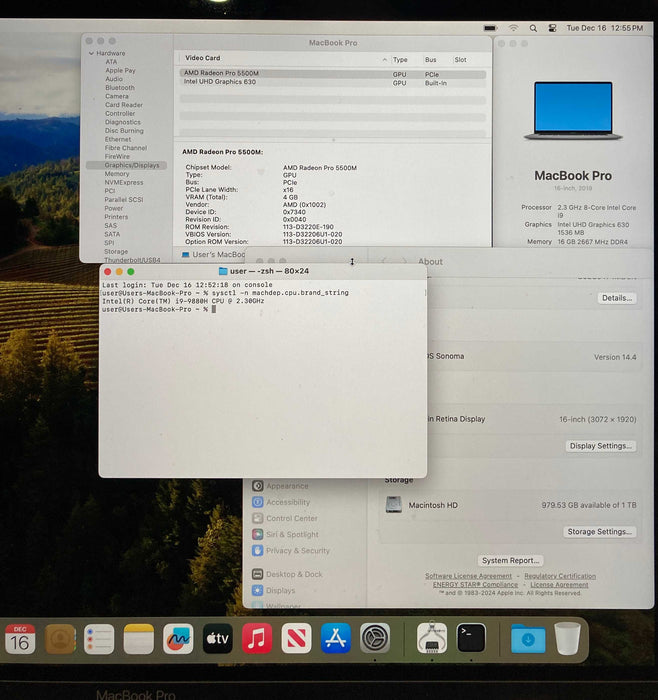Click the Displays sidebar icon
The height and width of the screenshot is (700, 658).
[x=258, y=590]
